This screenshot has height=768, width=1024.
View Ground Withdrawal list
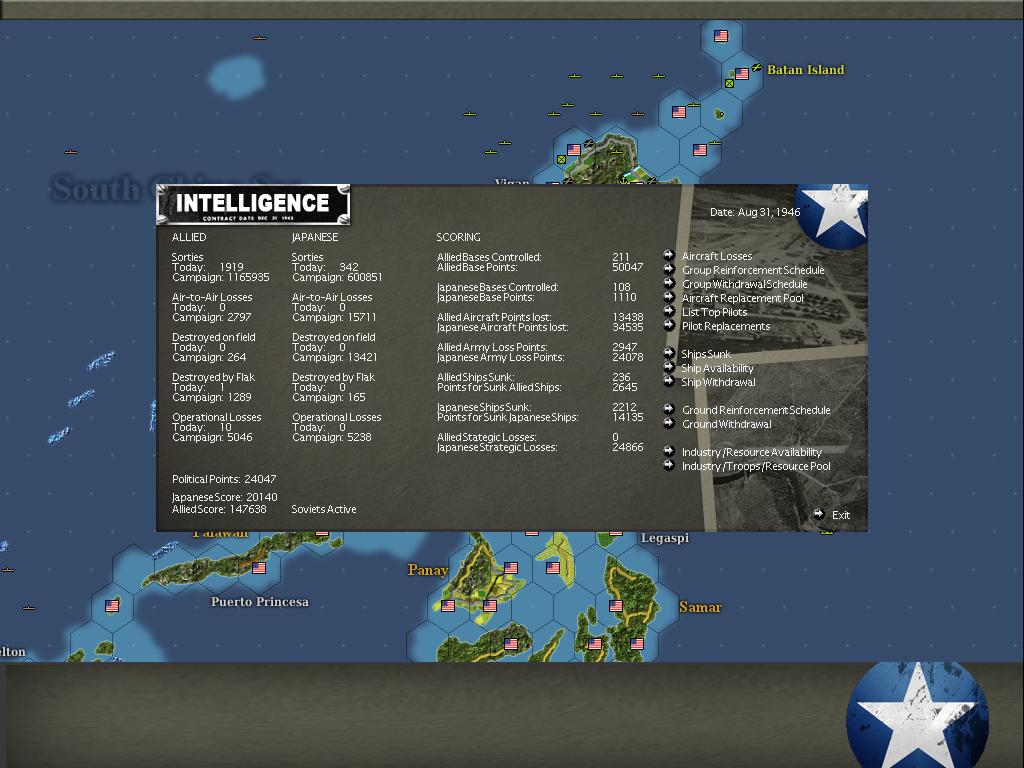[x=726, y=424]
